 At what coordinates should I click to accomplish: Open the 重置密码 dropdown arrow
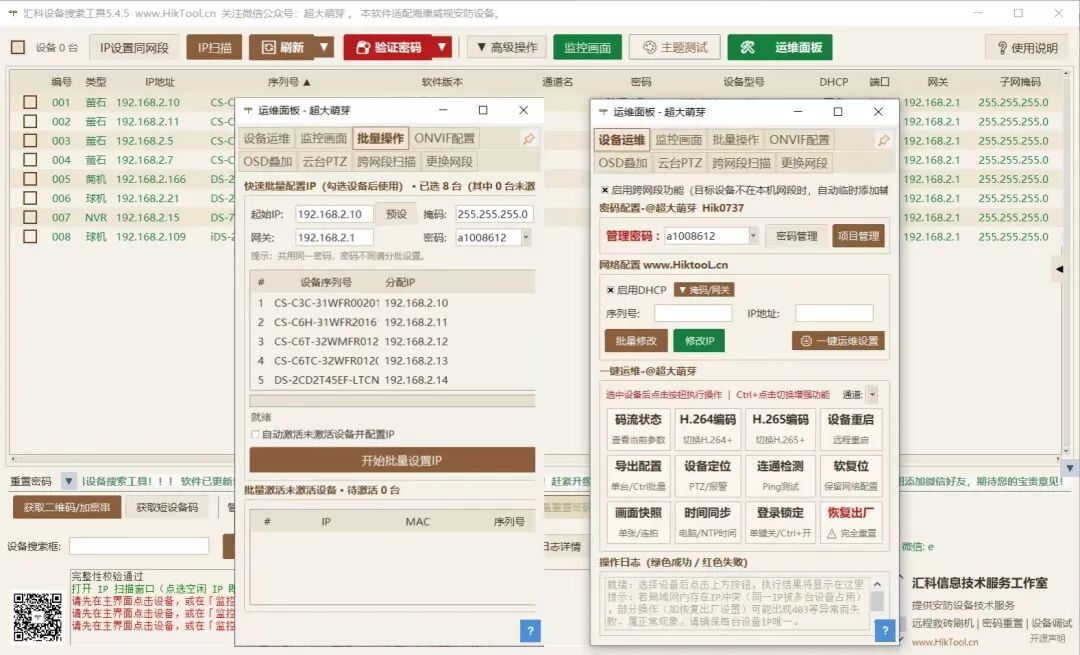pyautogui.click(x=68, y=481)
